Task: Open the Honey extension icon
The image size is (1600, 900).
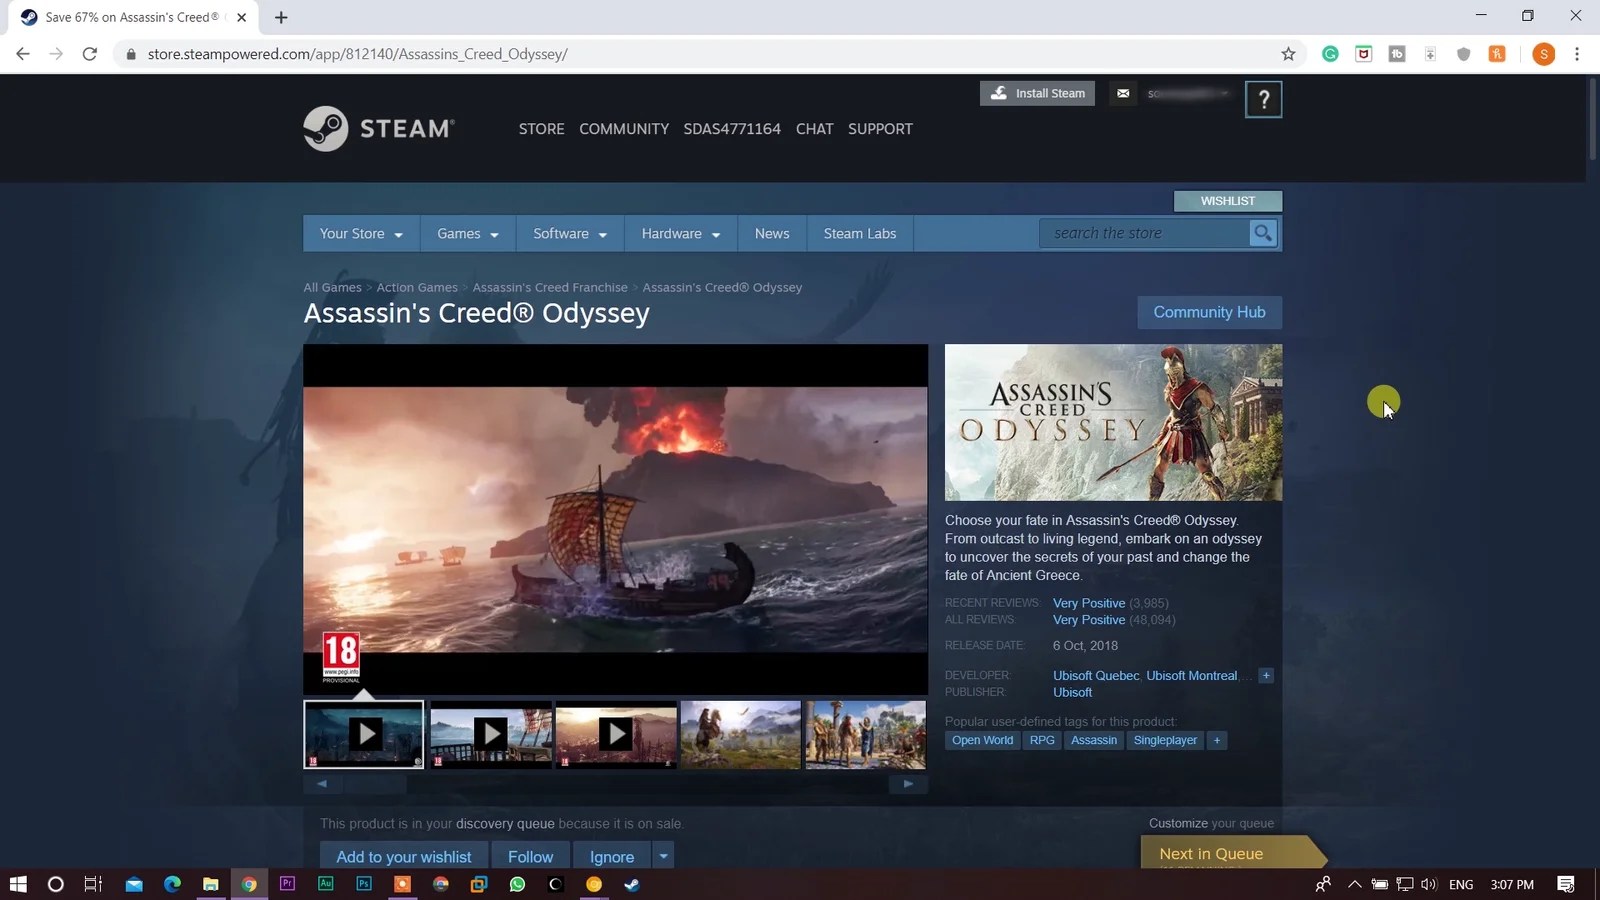Action: tap(1497, 54)
